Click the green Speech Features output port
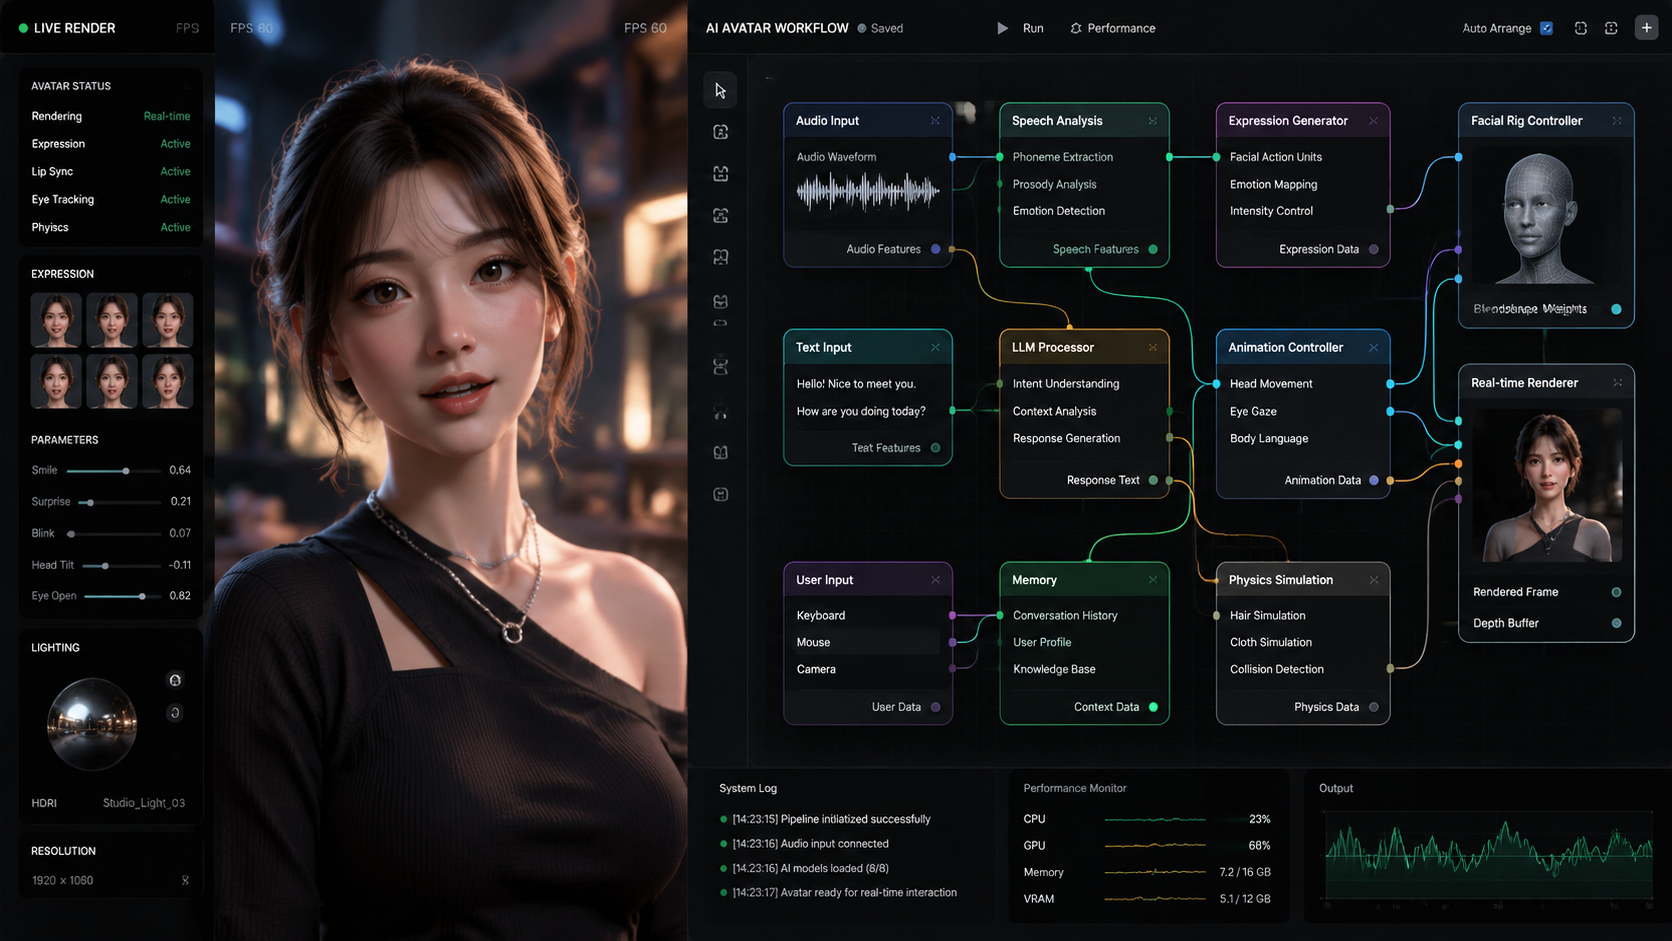The width and height of the screenshot is (1672, 941). click(x=1153, y=249)
